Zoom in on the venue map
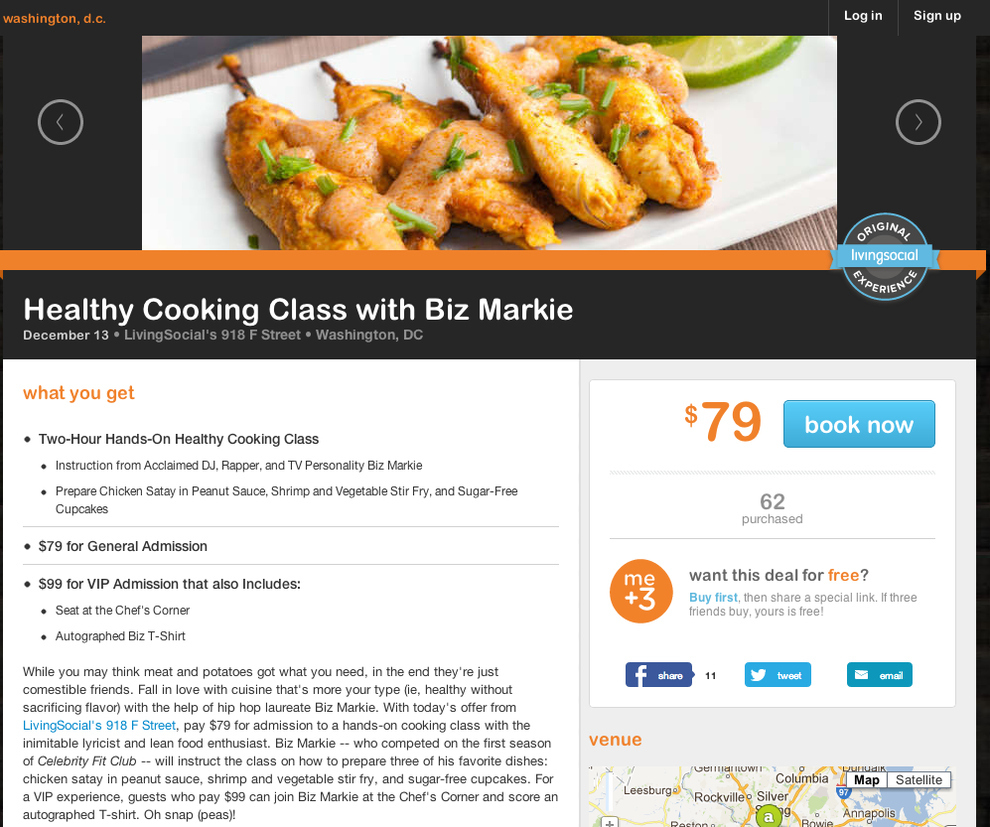The image size is (990, 827). point(609,822)
